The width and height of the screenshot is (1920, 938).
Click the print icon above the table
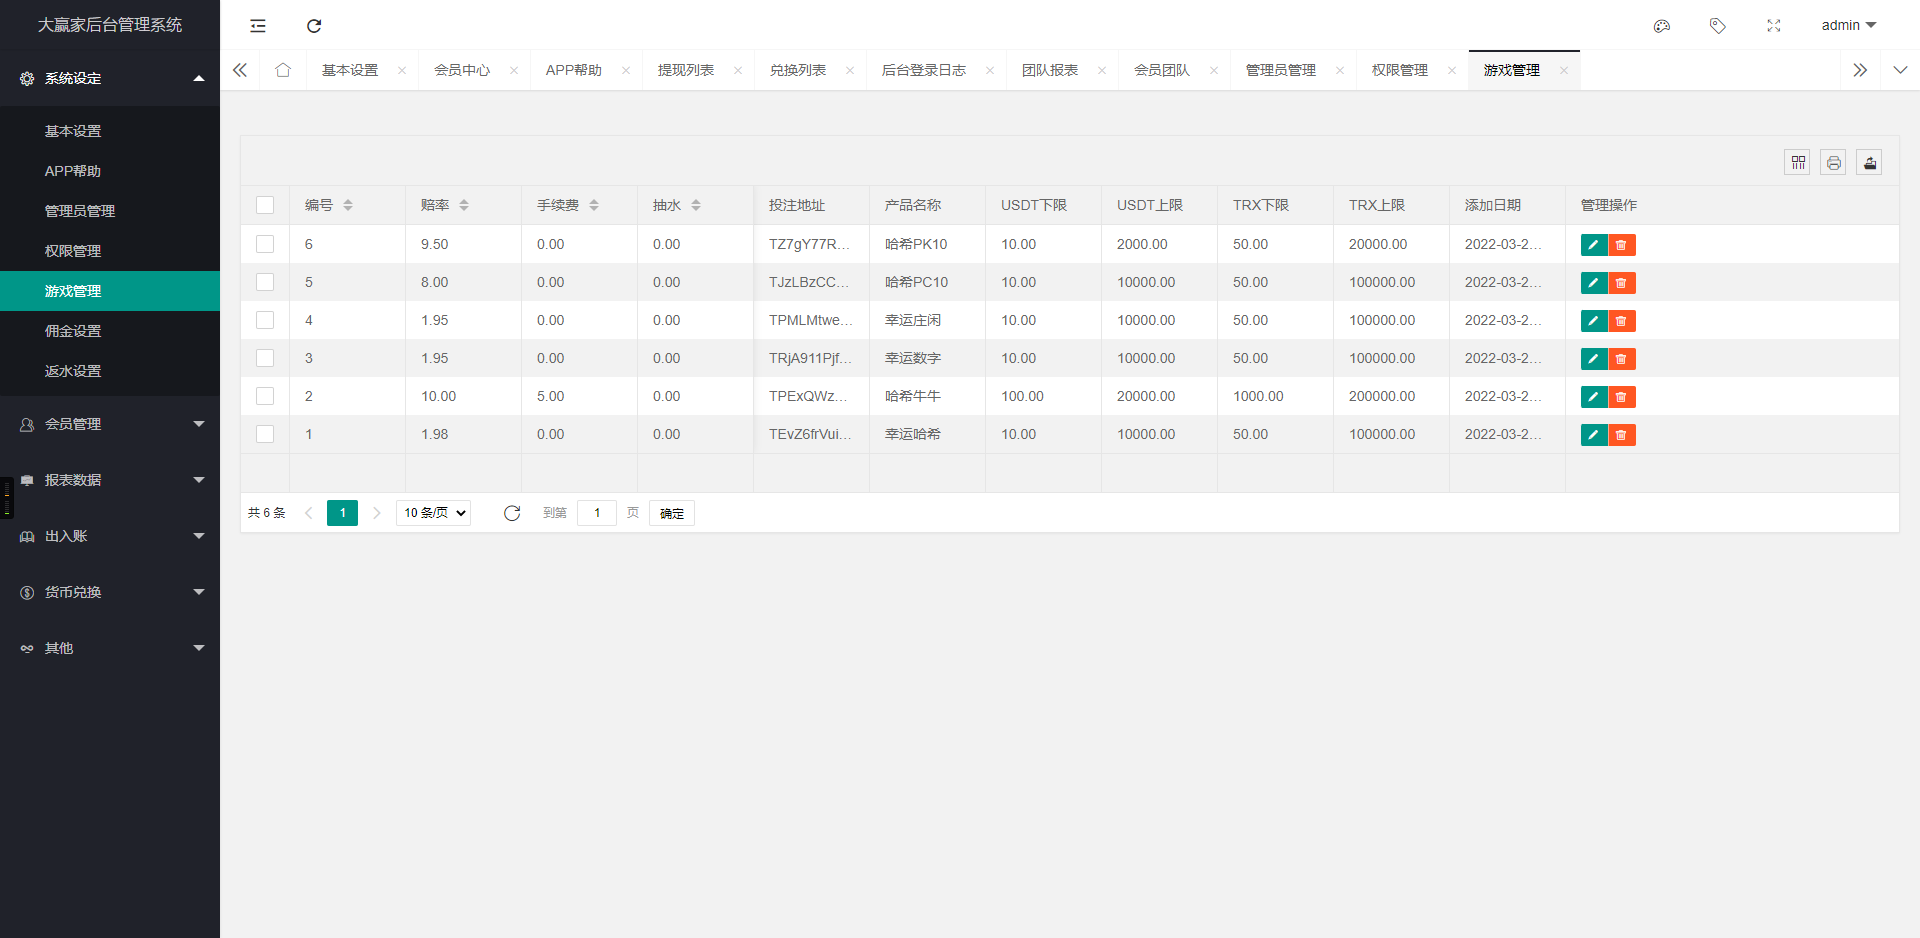[1834, 162]
